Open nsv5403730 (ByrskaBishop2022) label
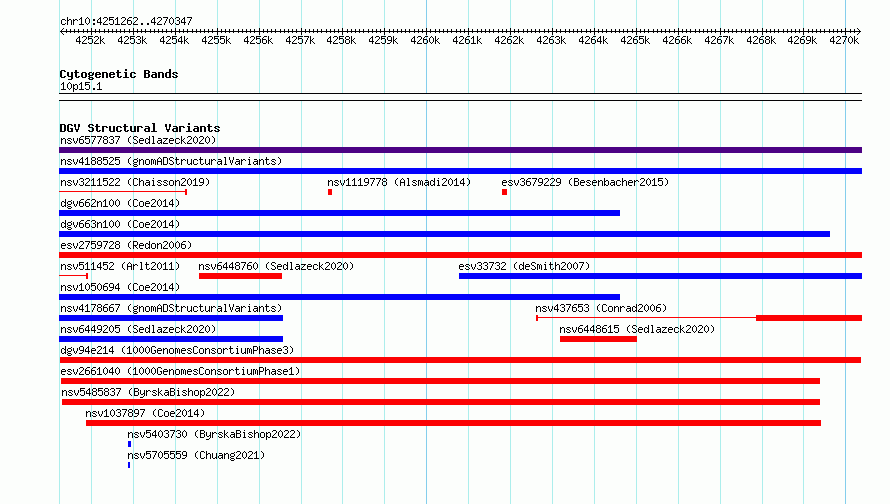The image size is (890, 504). [x=214, y=434]
